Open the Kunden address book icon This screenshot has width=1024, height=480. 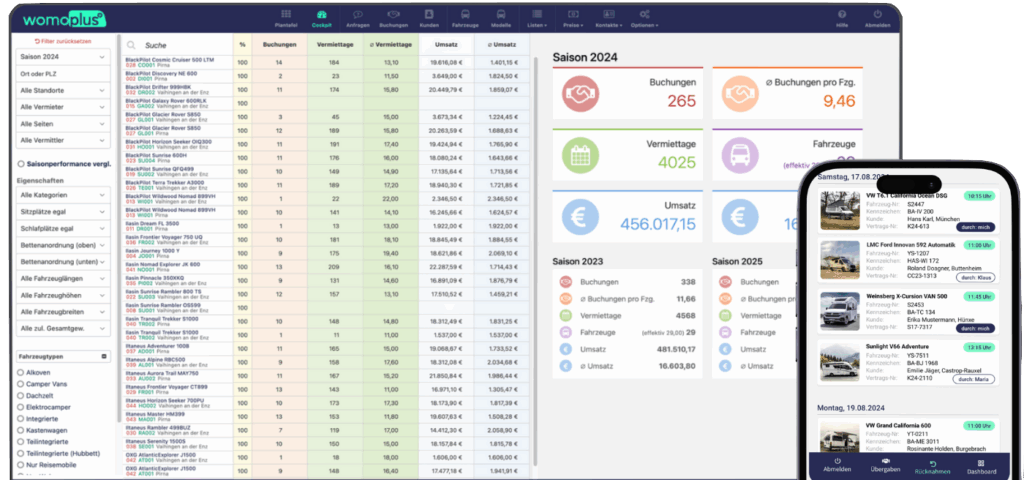[429, 14]
